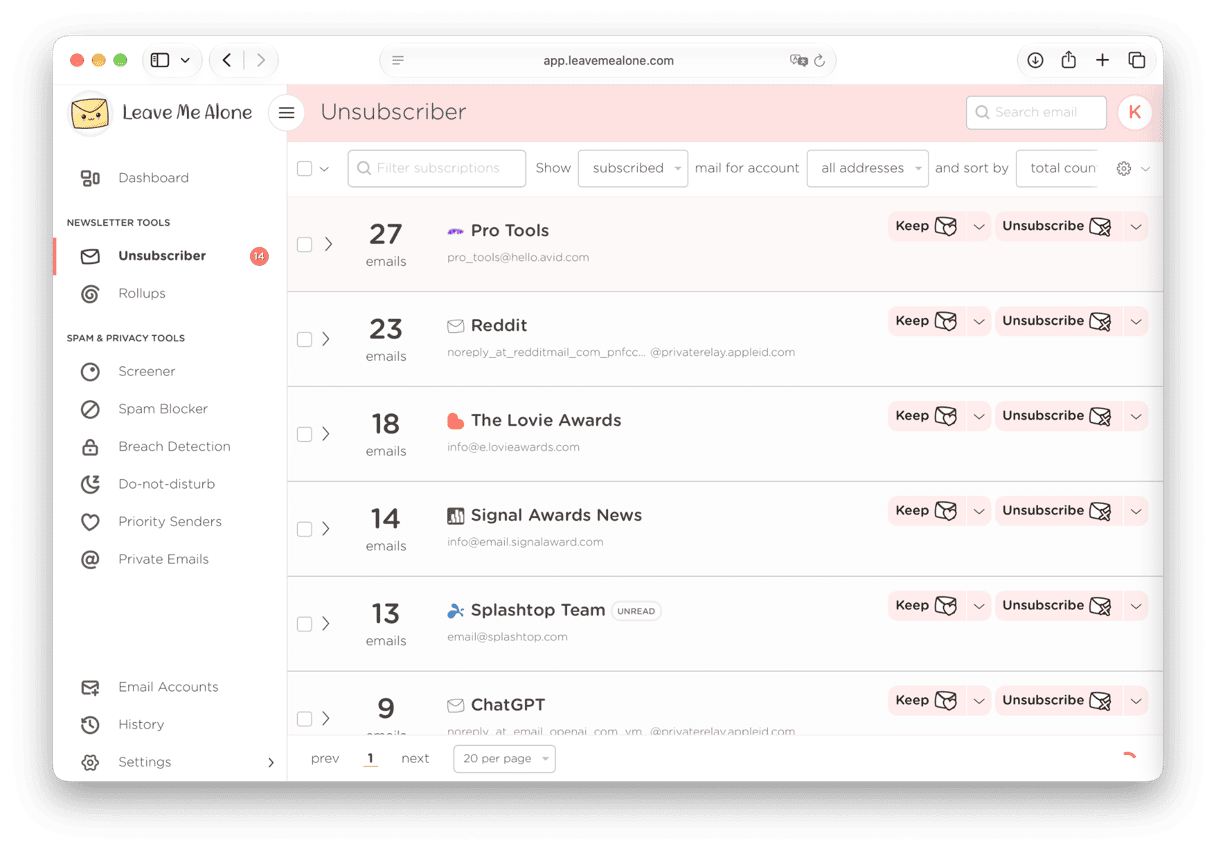Keep the Reddit subscription
This screenshot has height=851, width=1216.
(926, 322)
